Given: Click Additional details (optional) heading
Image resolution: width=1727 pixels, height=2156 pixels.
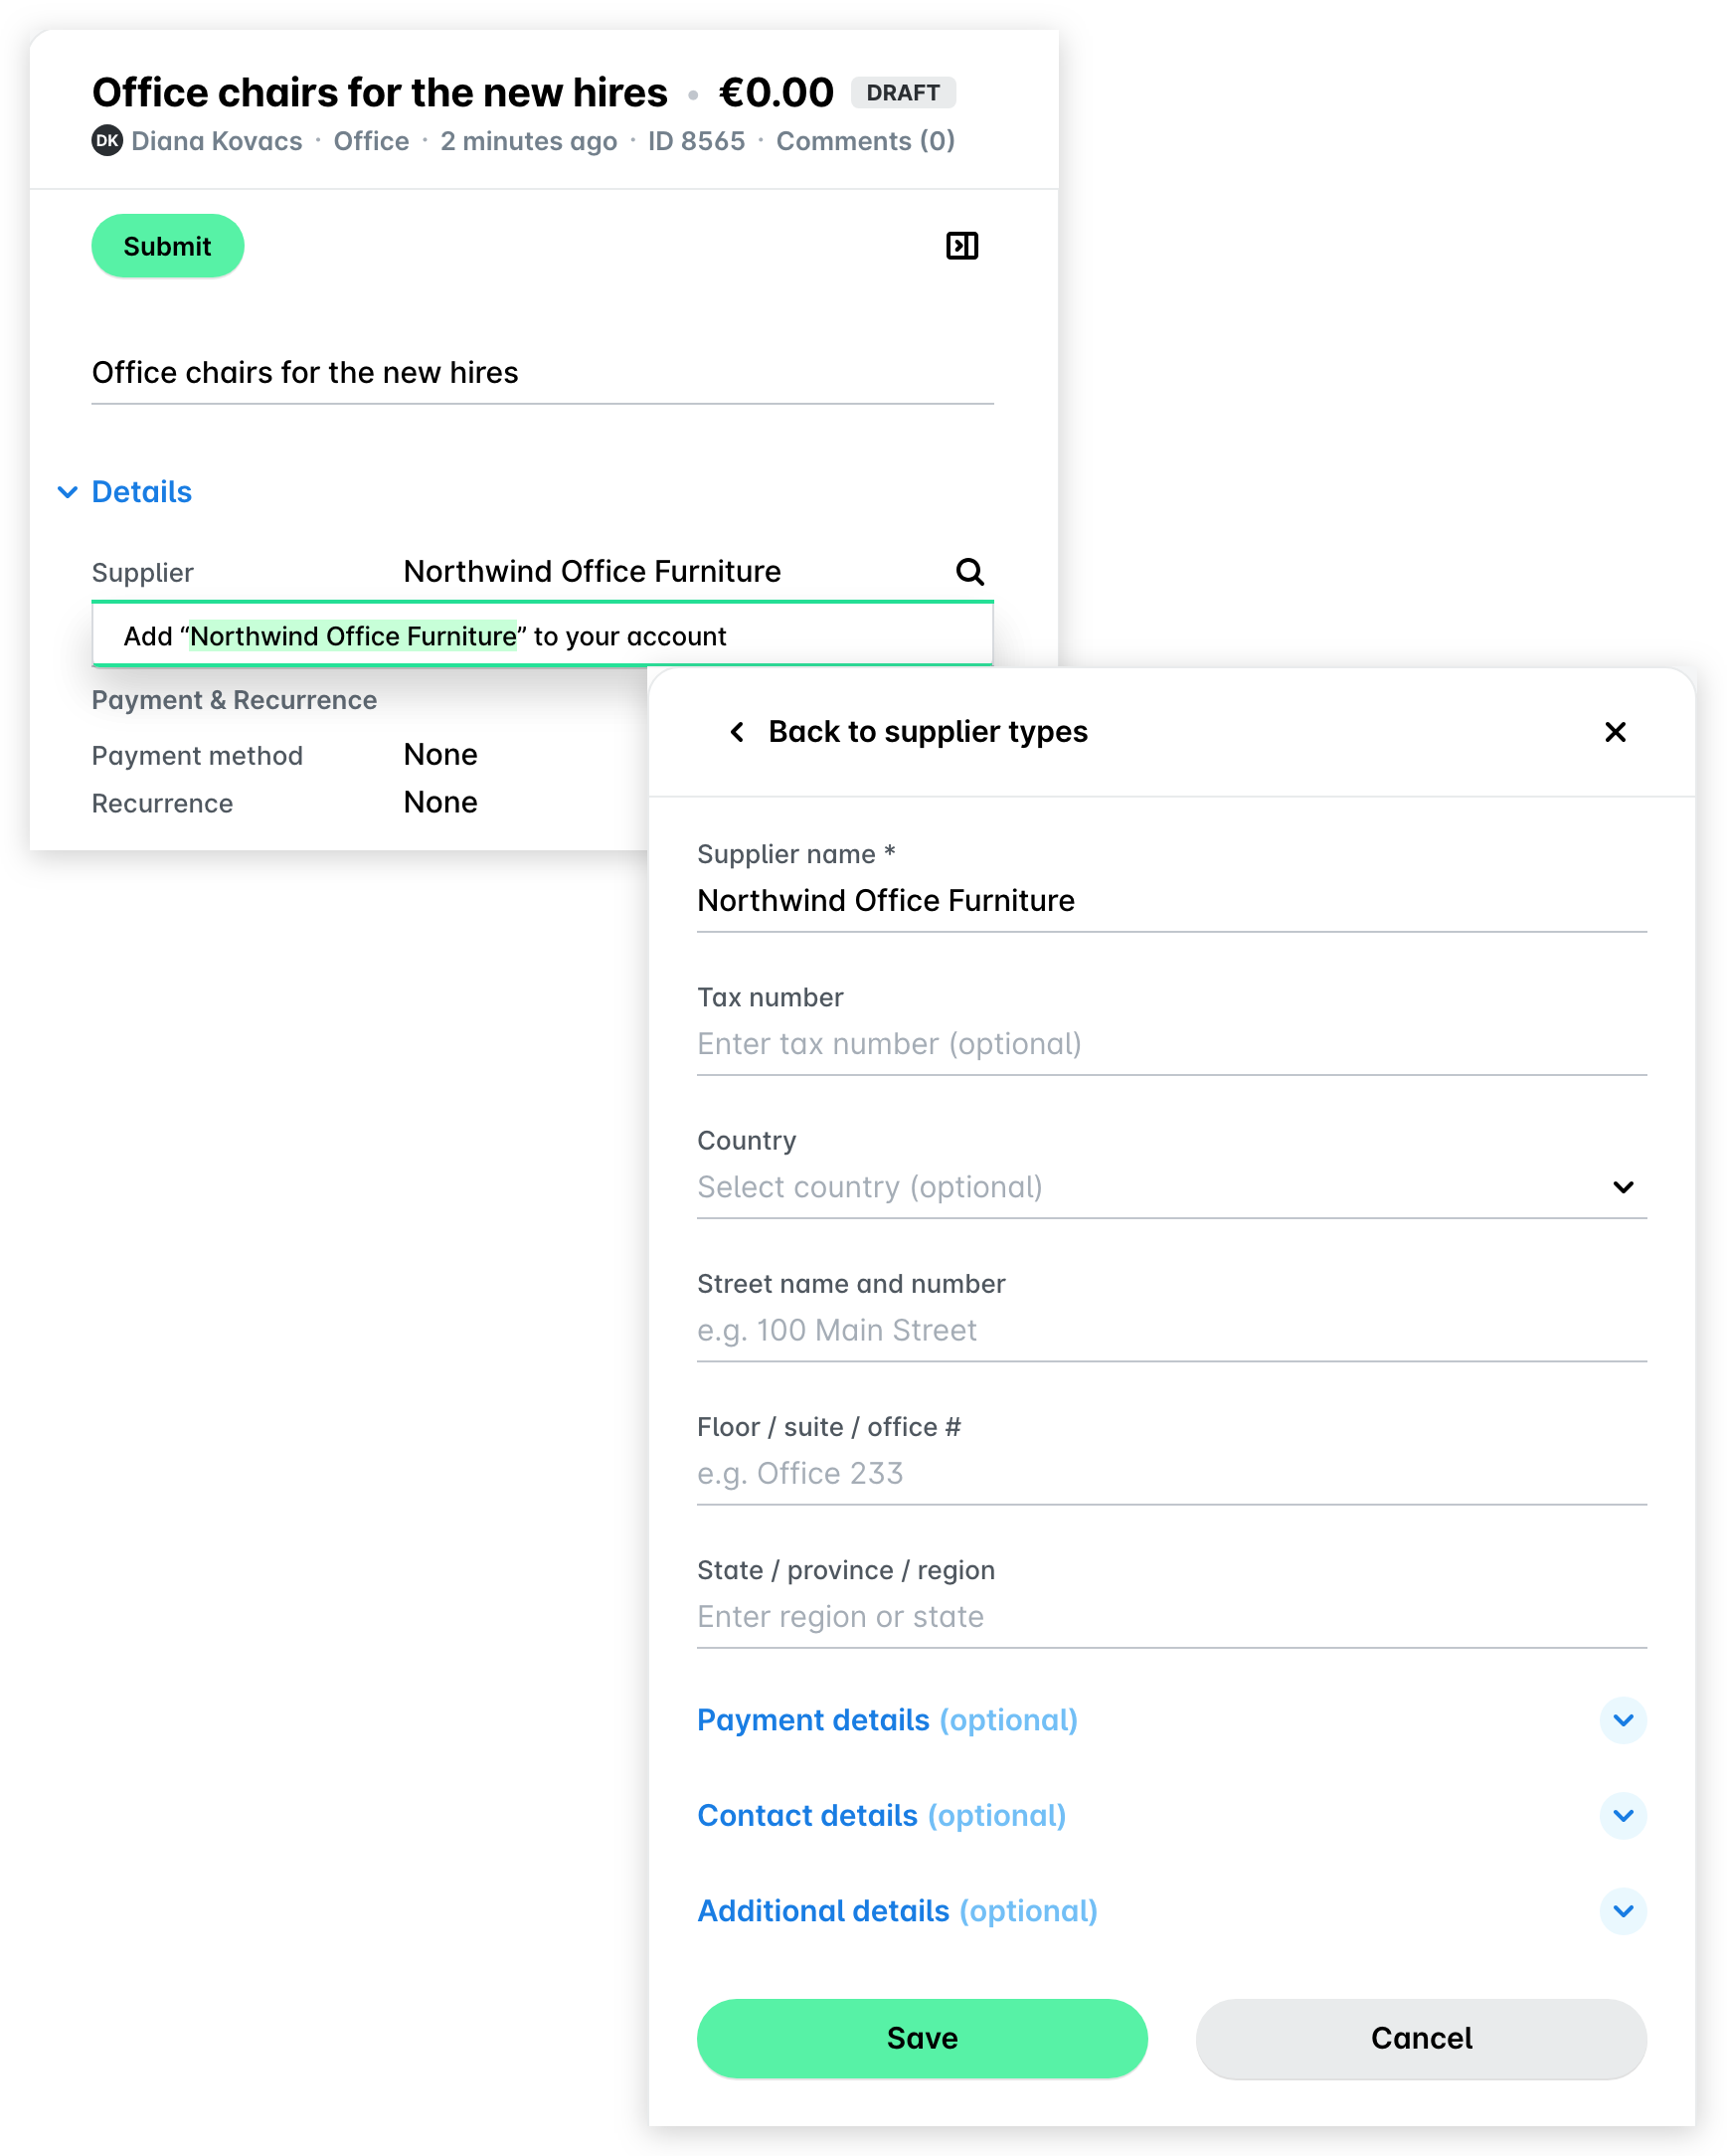Looking at the screenshot, I should click(x=897, y=1911).
